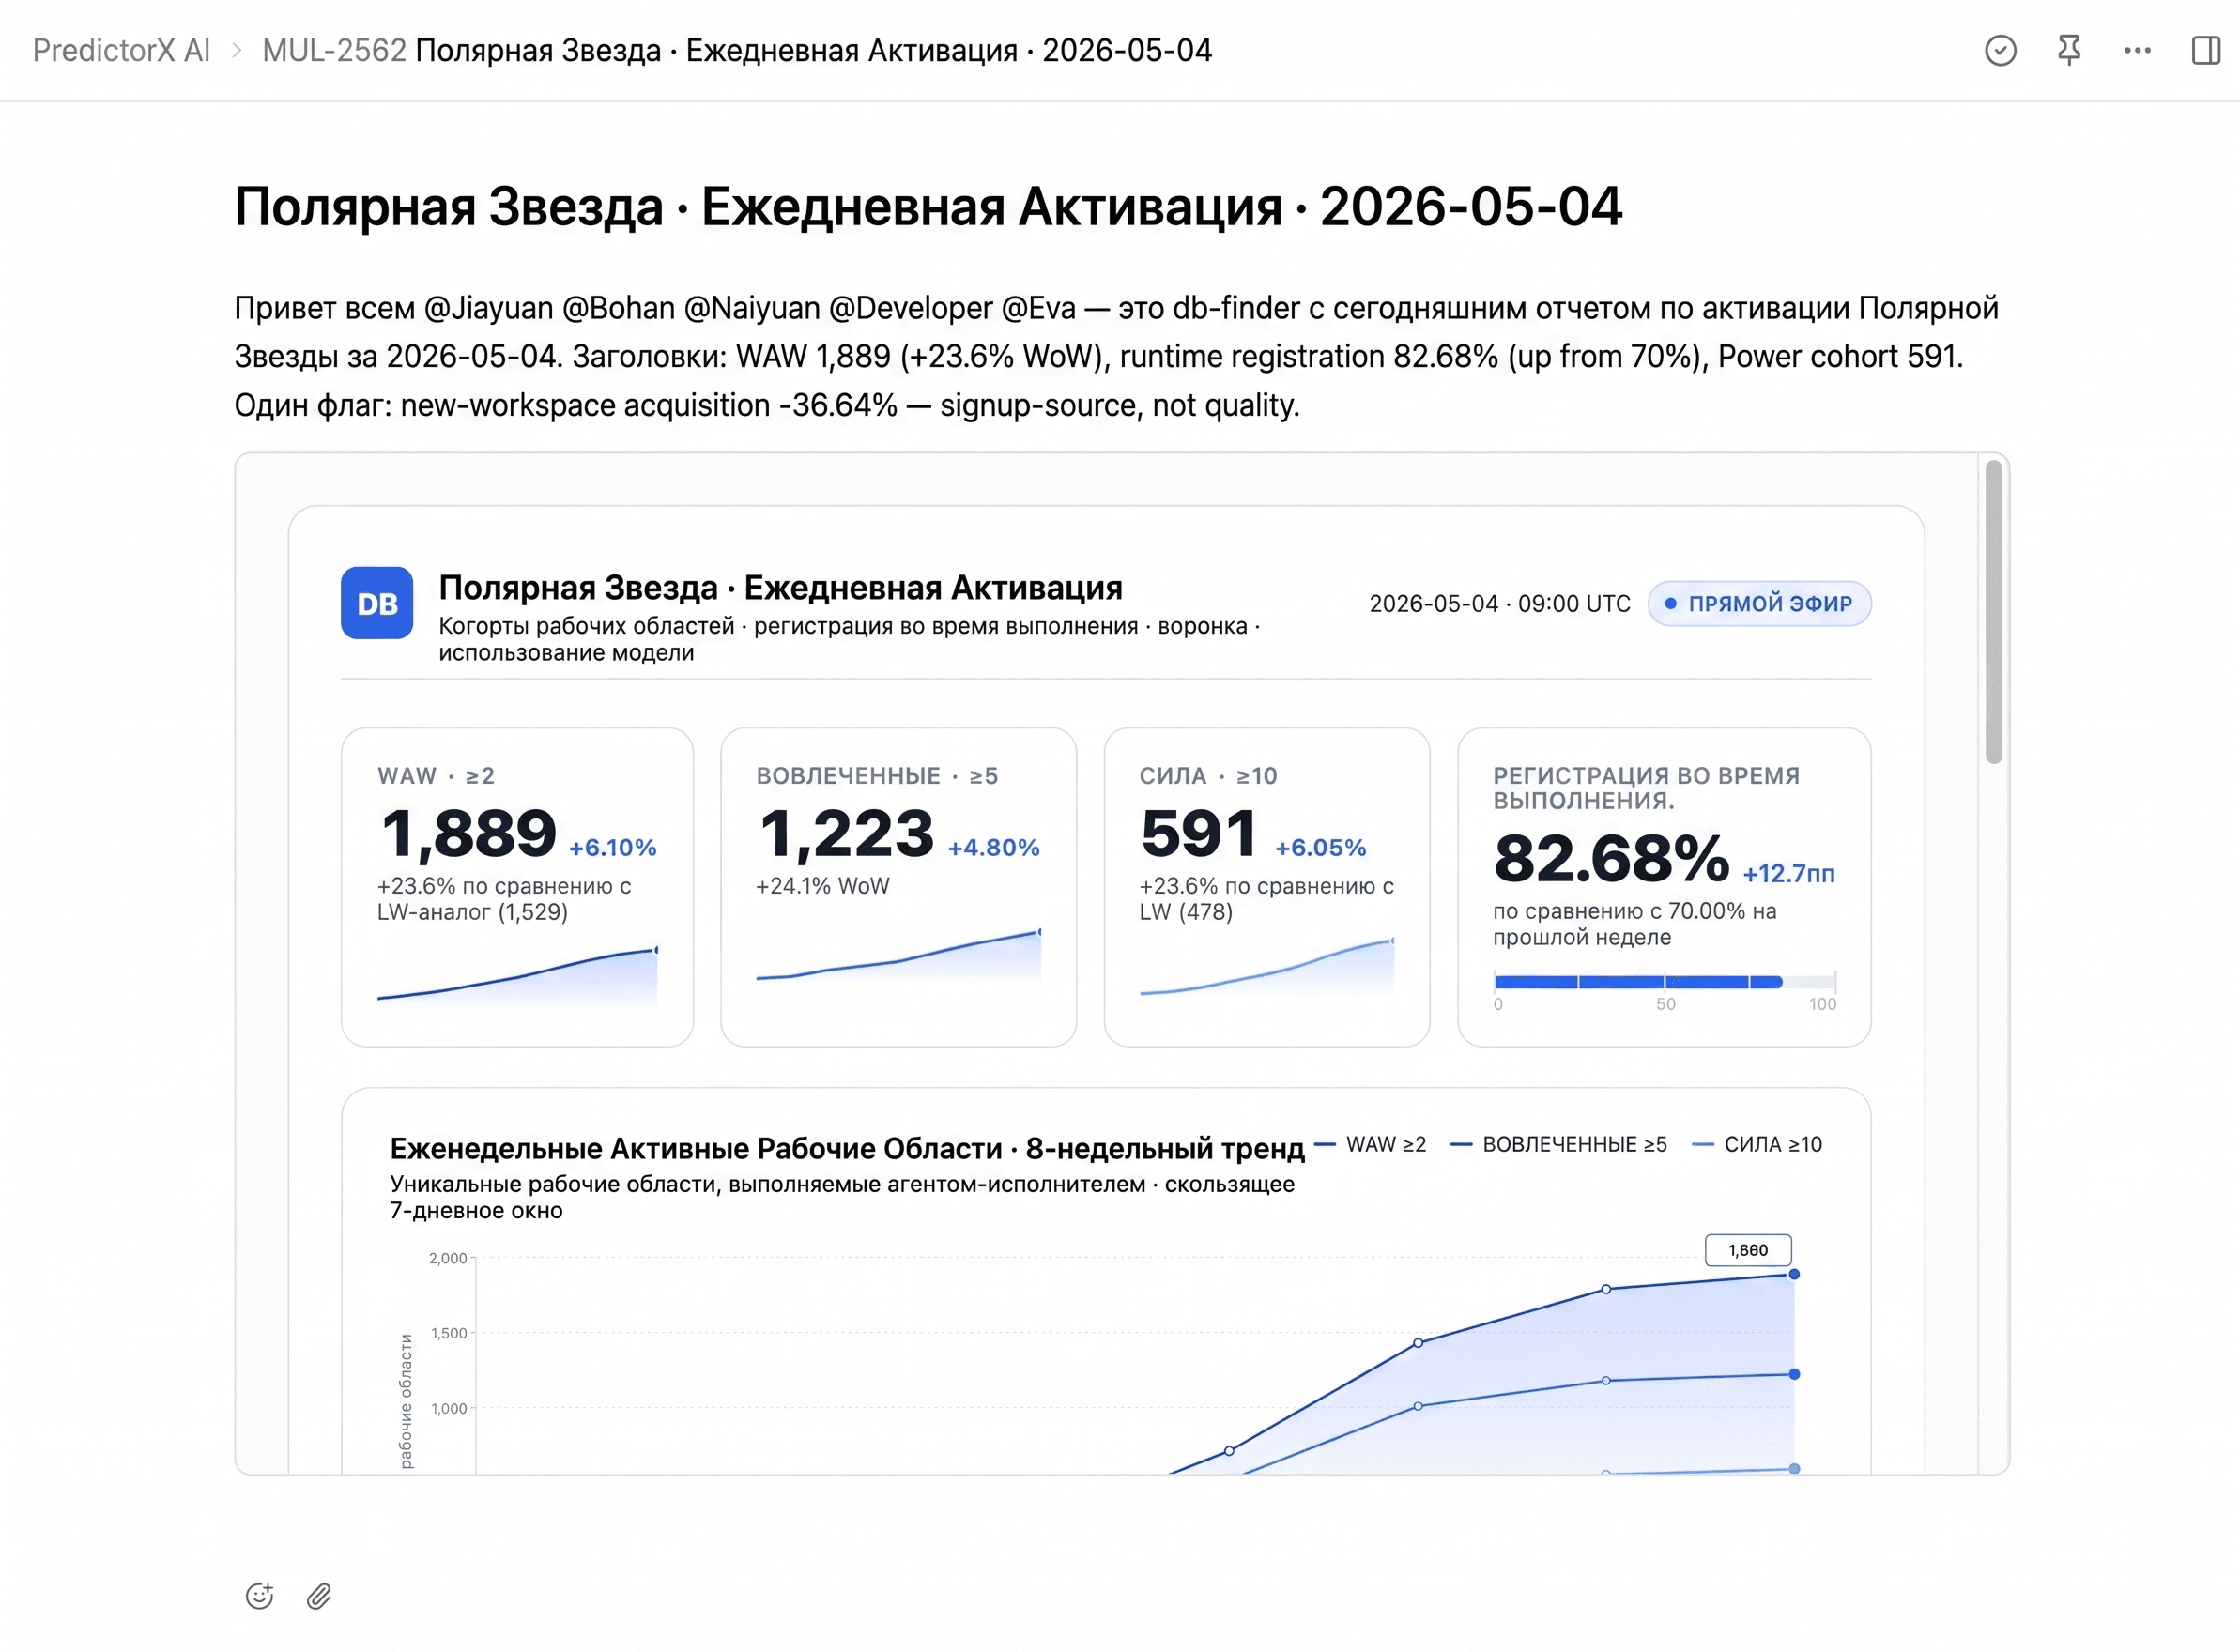Toggle the right sidebar panel icon
This screenshot has height=1652, width=2240.
click(x=2205, y=50)
